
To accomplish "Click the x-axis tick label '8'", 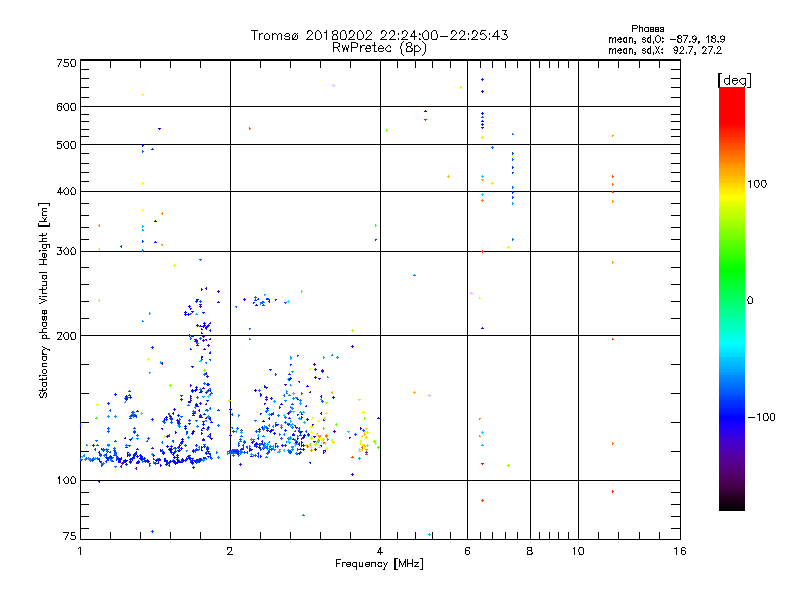I will (530, 551).
